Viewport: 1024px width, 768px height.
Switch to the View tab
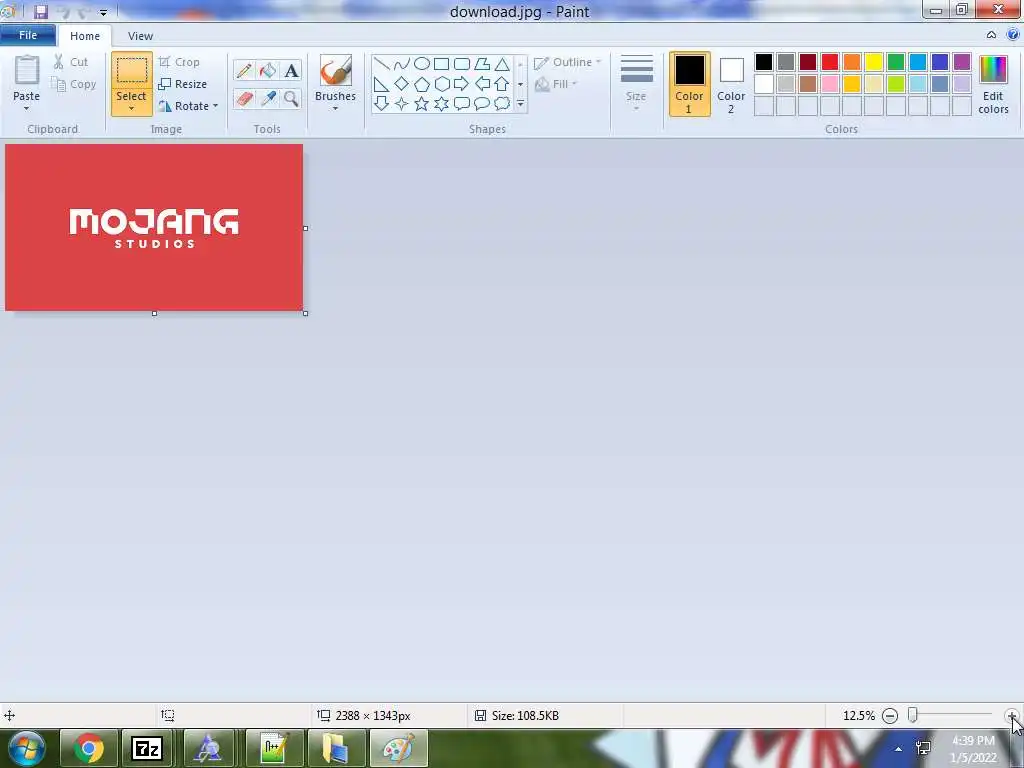[x=140, y=36]
